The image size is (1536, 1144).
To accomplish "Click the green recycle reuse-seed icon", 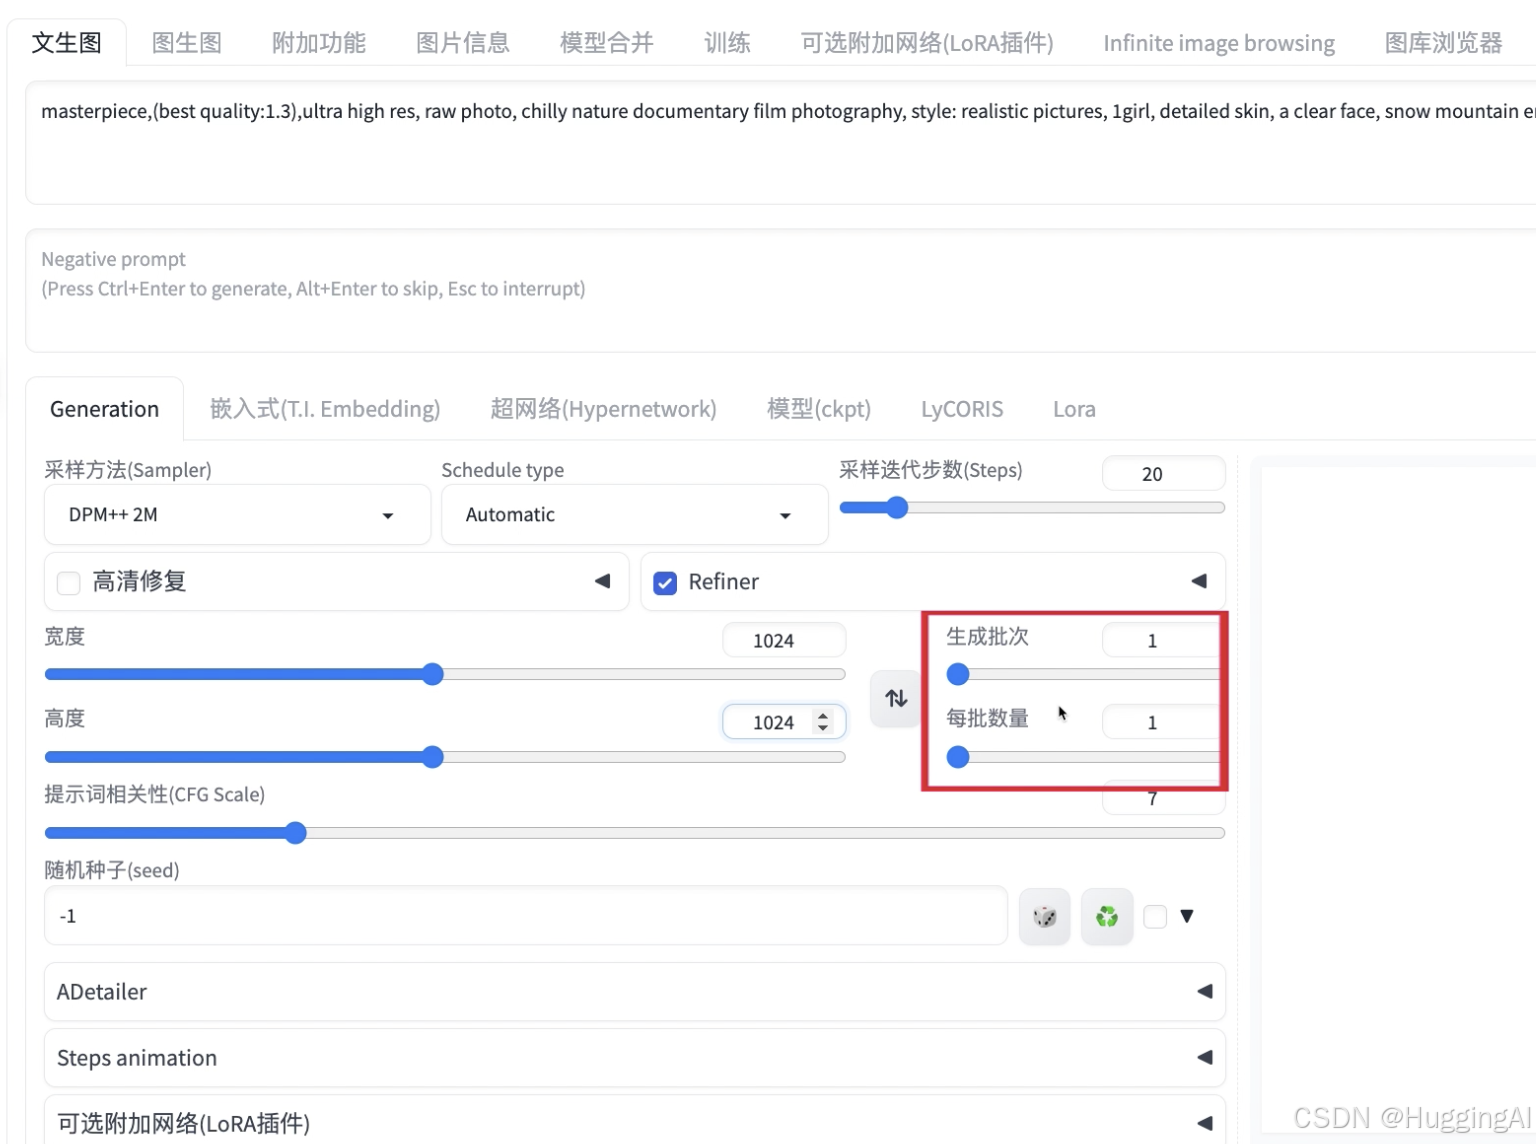I will click(x=1107, y=916).
